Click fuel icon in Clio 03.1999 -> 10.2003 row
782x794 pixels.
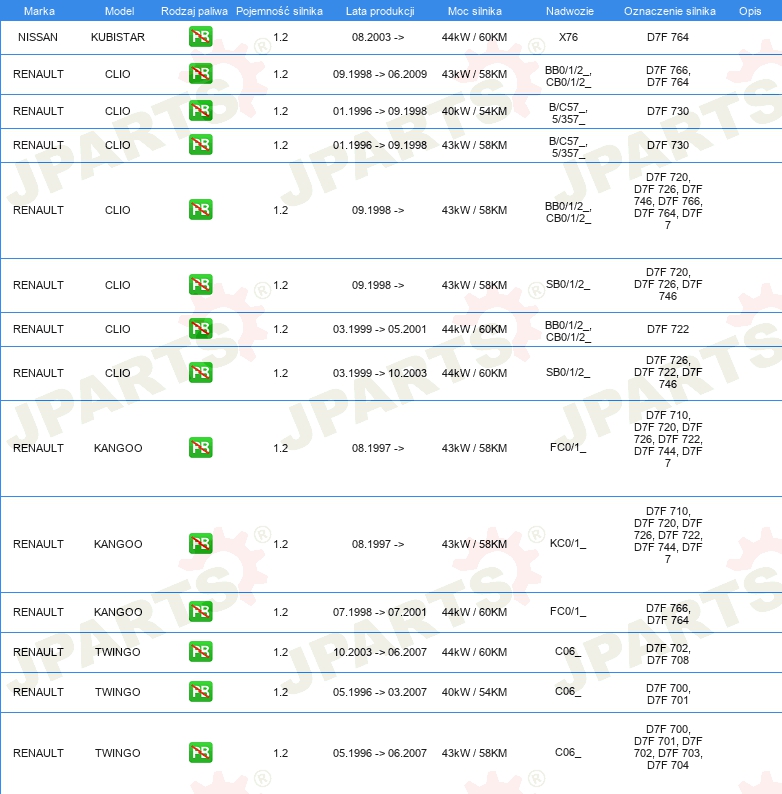click(x=201, y=373)
